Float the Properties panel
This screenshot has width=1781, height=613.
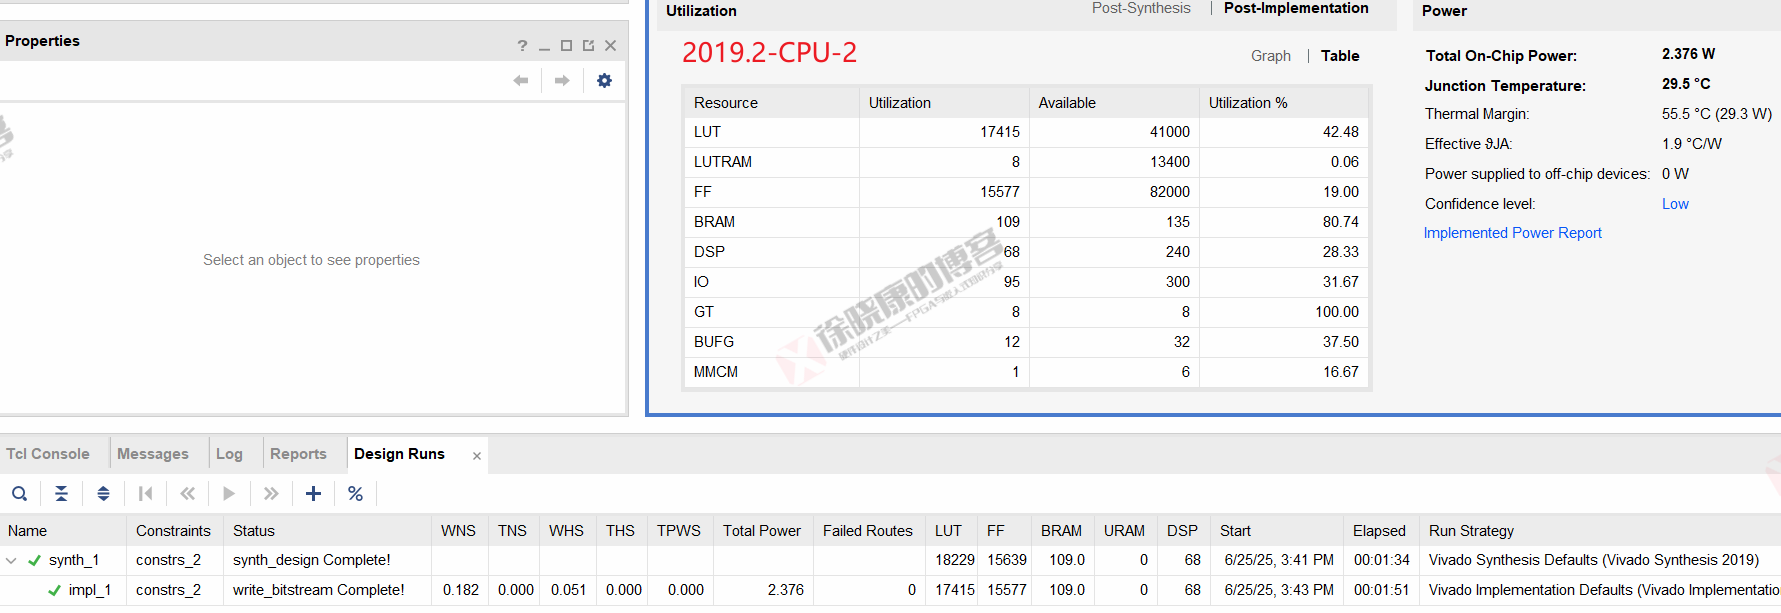coord(588,46)
